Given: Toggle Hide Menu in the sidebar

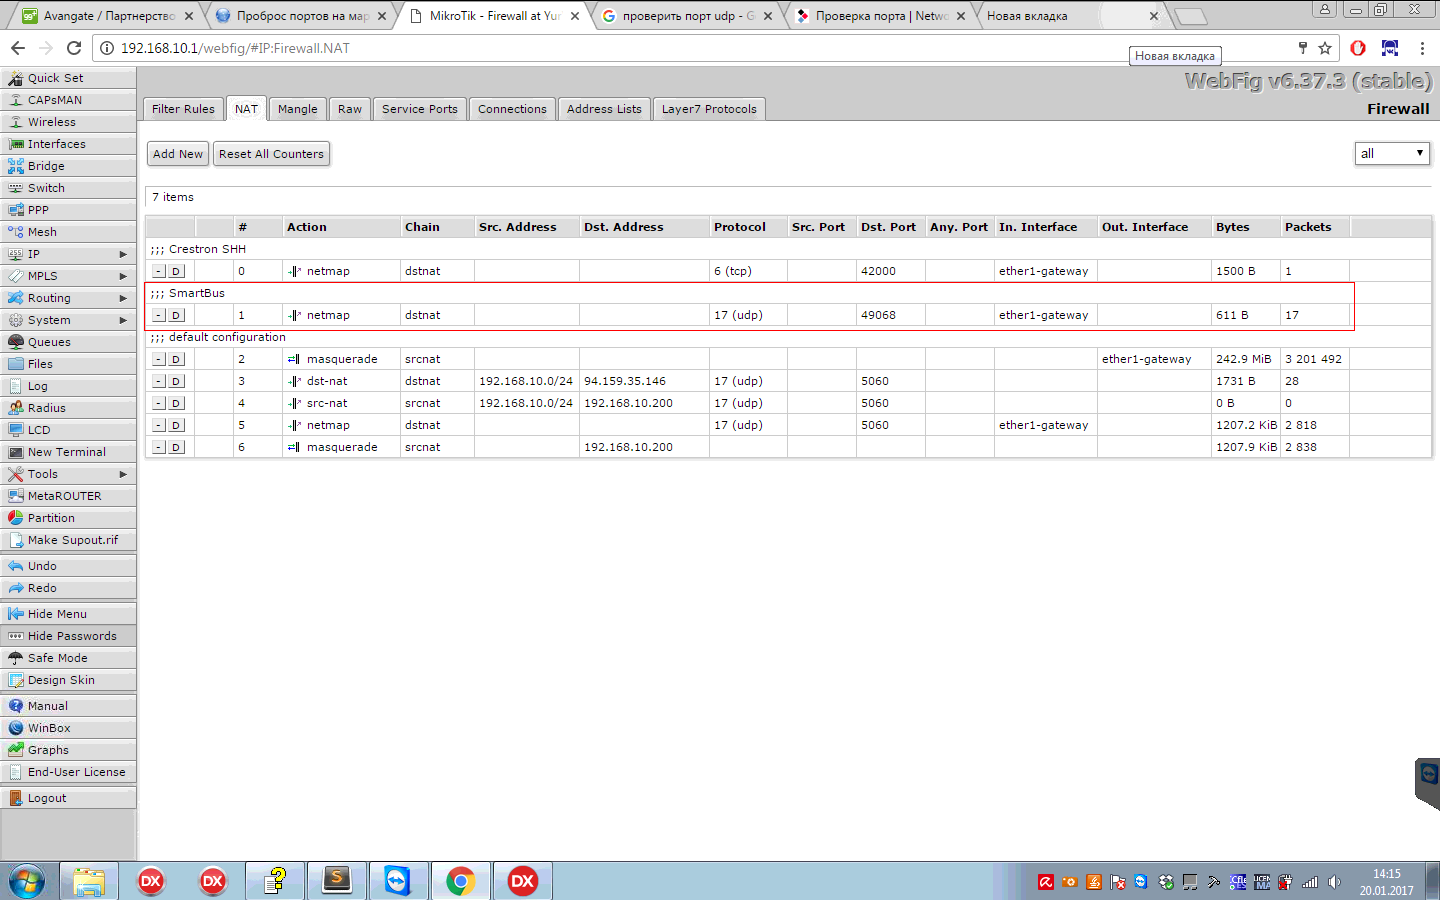Looking at the screenshot, I should 68,614.
